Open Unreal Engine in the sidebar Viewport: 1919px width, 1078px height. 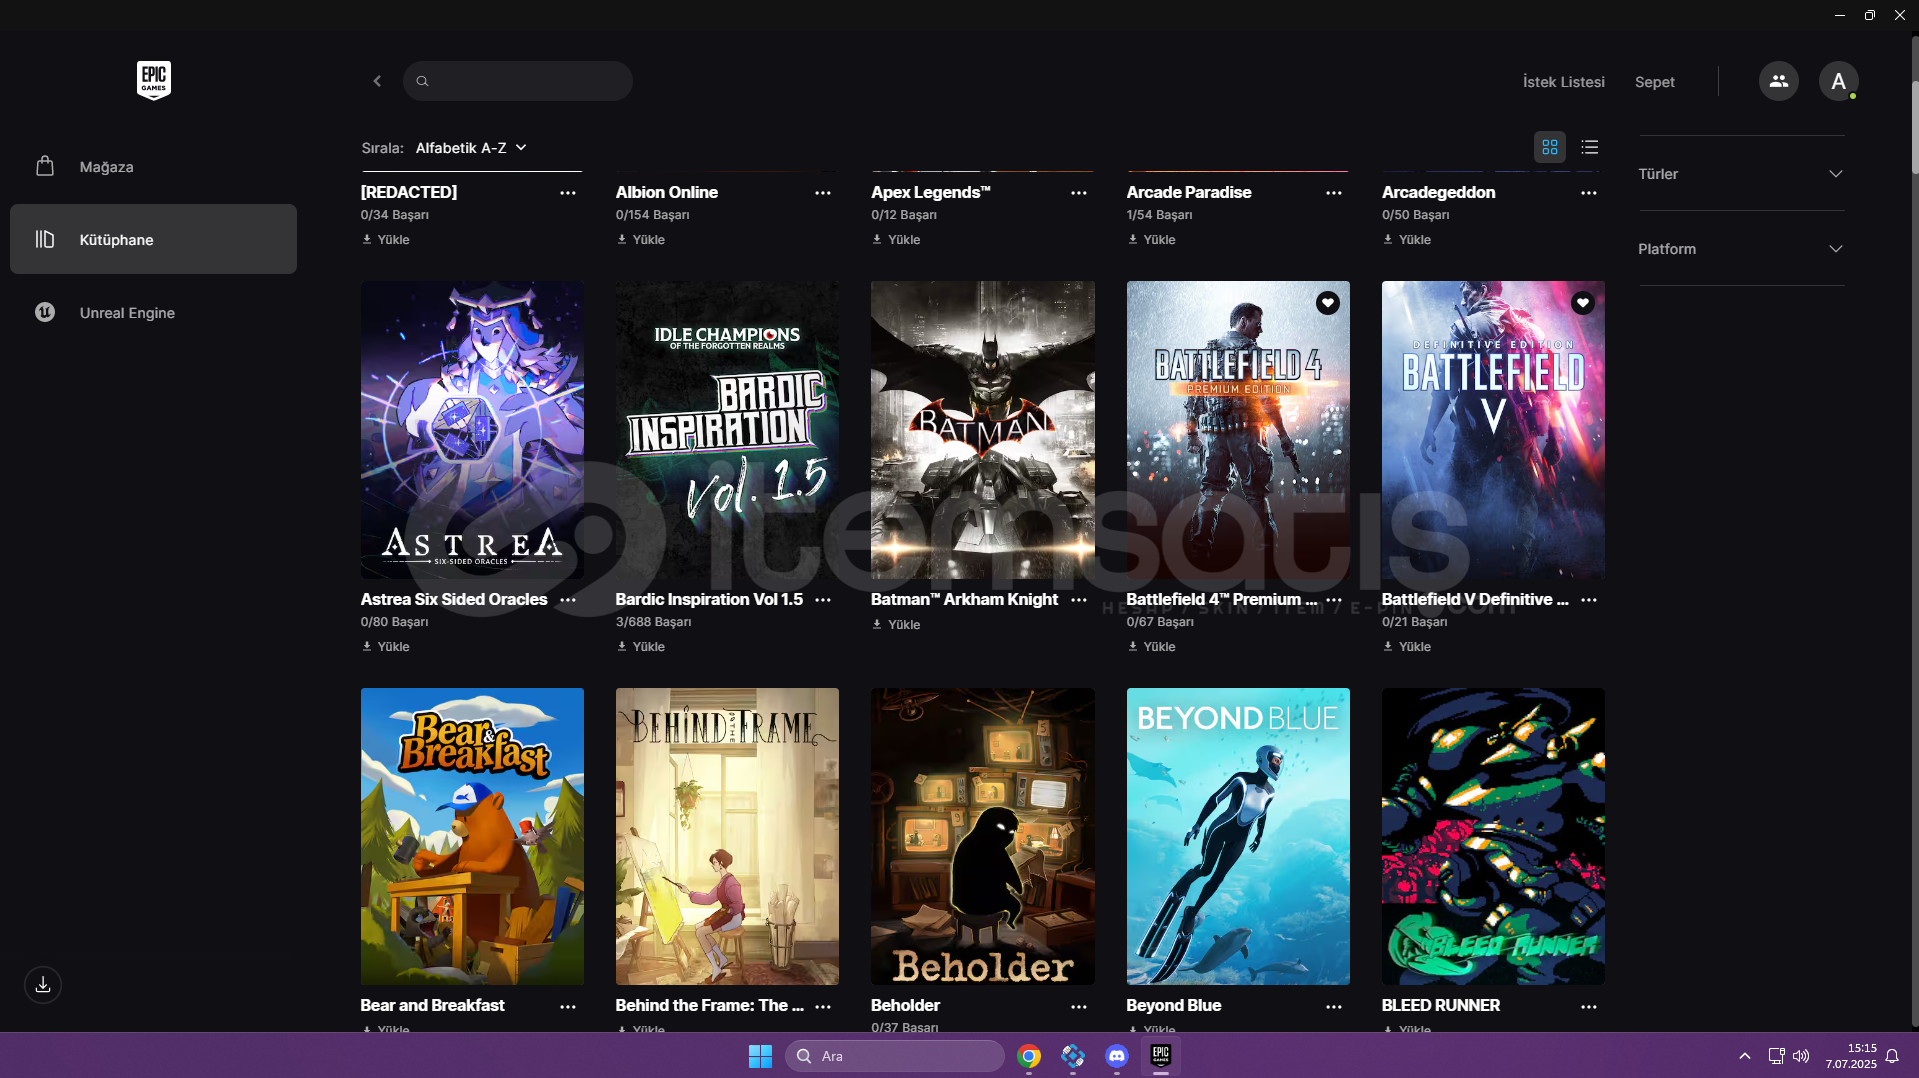(153, 312)
